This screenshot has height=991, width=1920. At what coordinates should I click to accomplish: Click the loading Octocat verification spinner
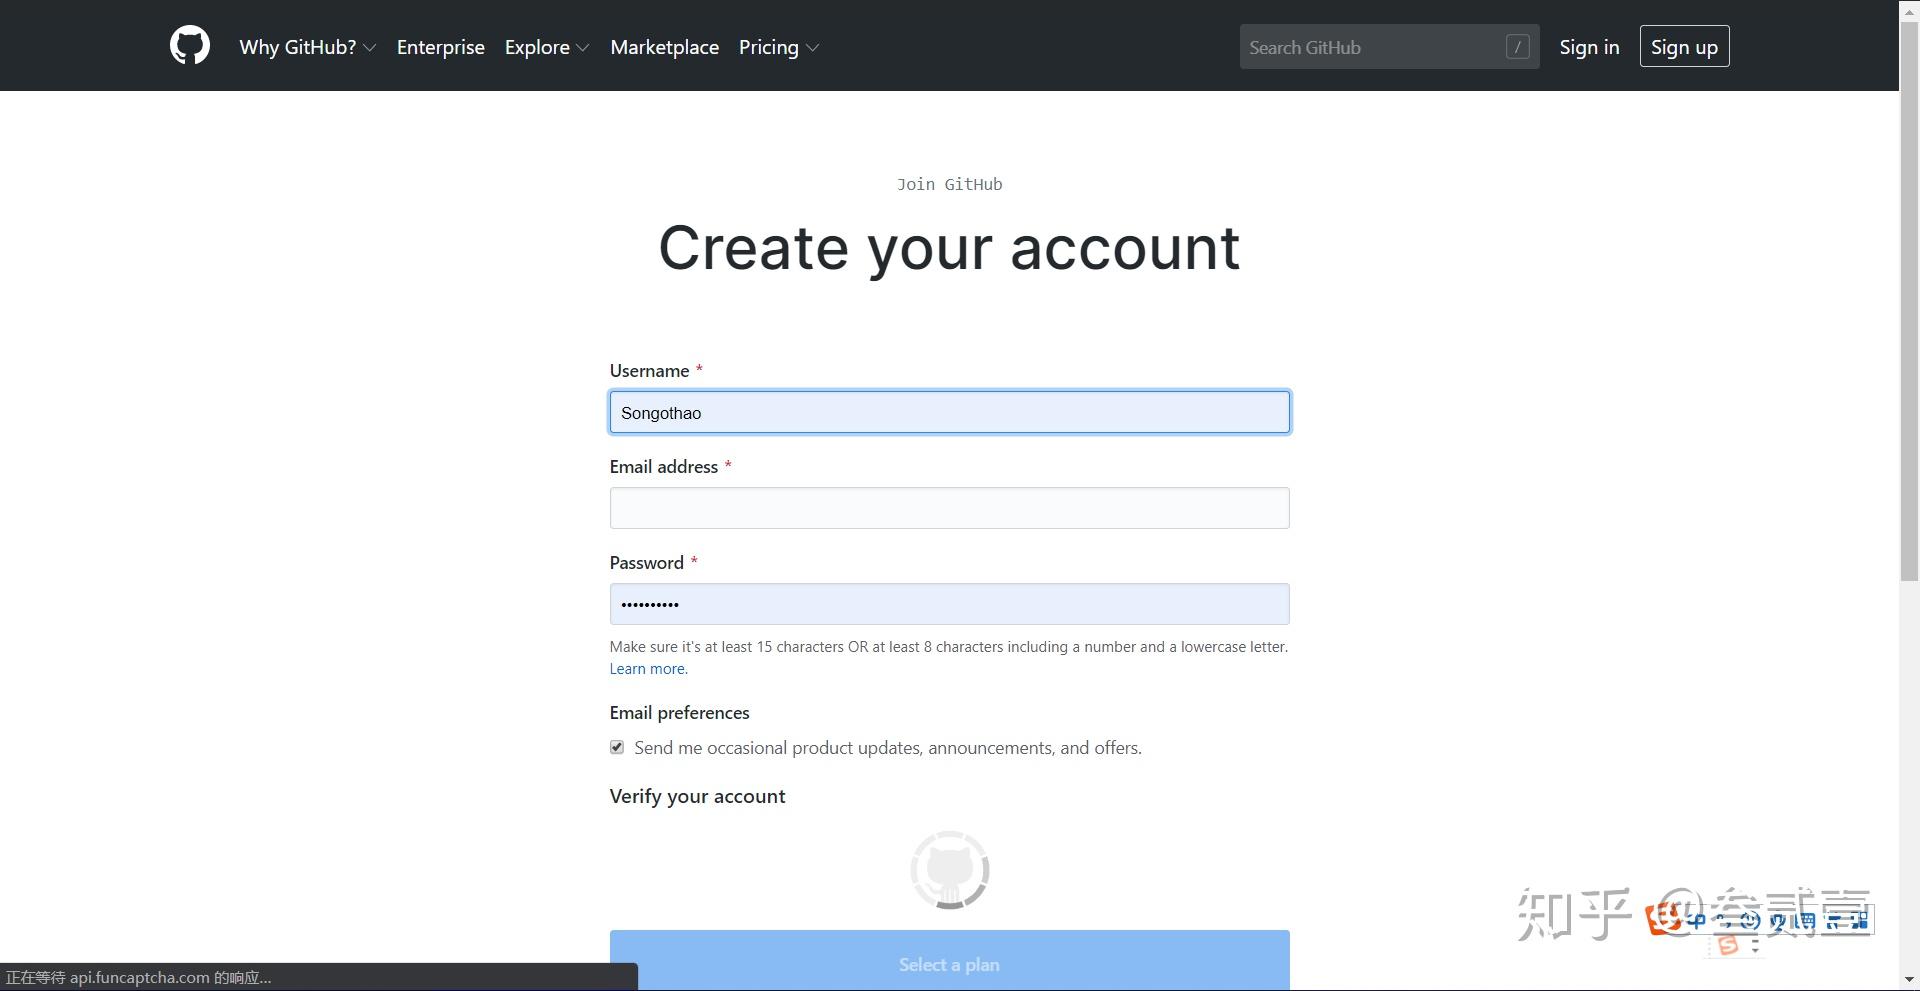[949, 870]
